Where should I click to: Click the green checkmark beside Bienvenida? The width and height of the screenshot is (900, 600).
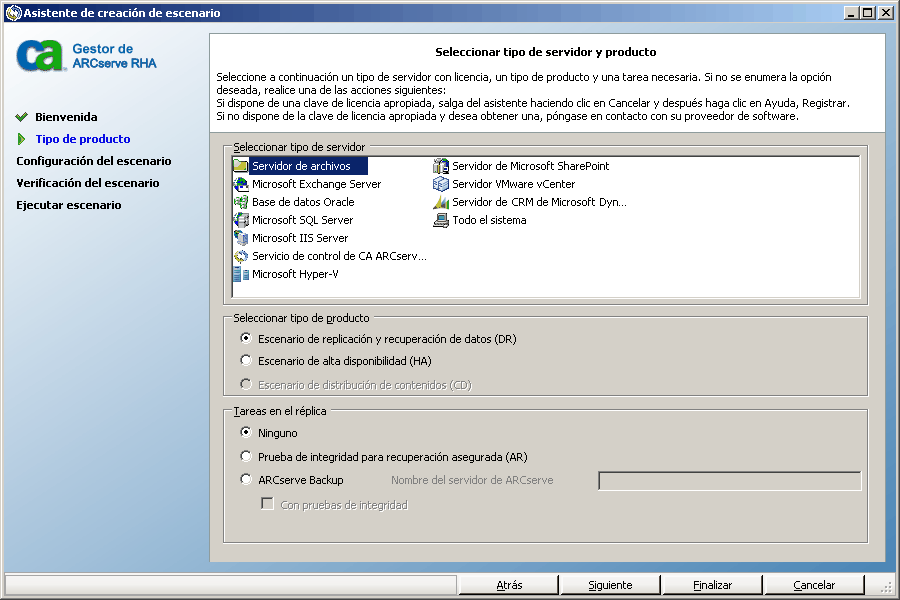(22, 117)
